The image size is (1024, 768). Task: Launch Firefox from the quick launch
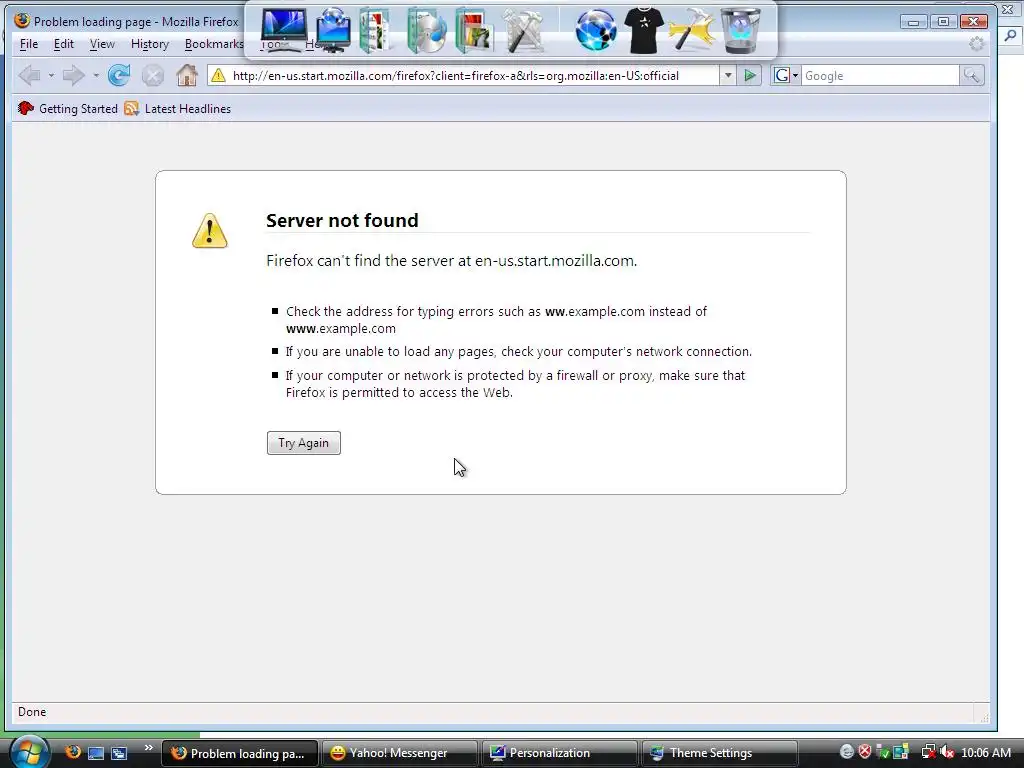(73, 752)
